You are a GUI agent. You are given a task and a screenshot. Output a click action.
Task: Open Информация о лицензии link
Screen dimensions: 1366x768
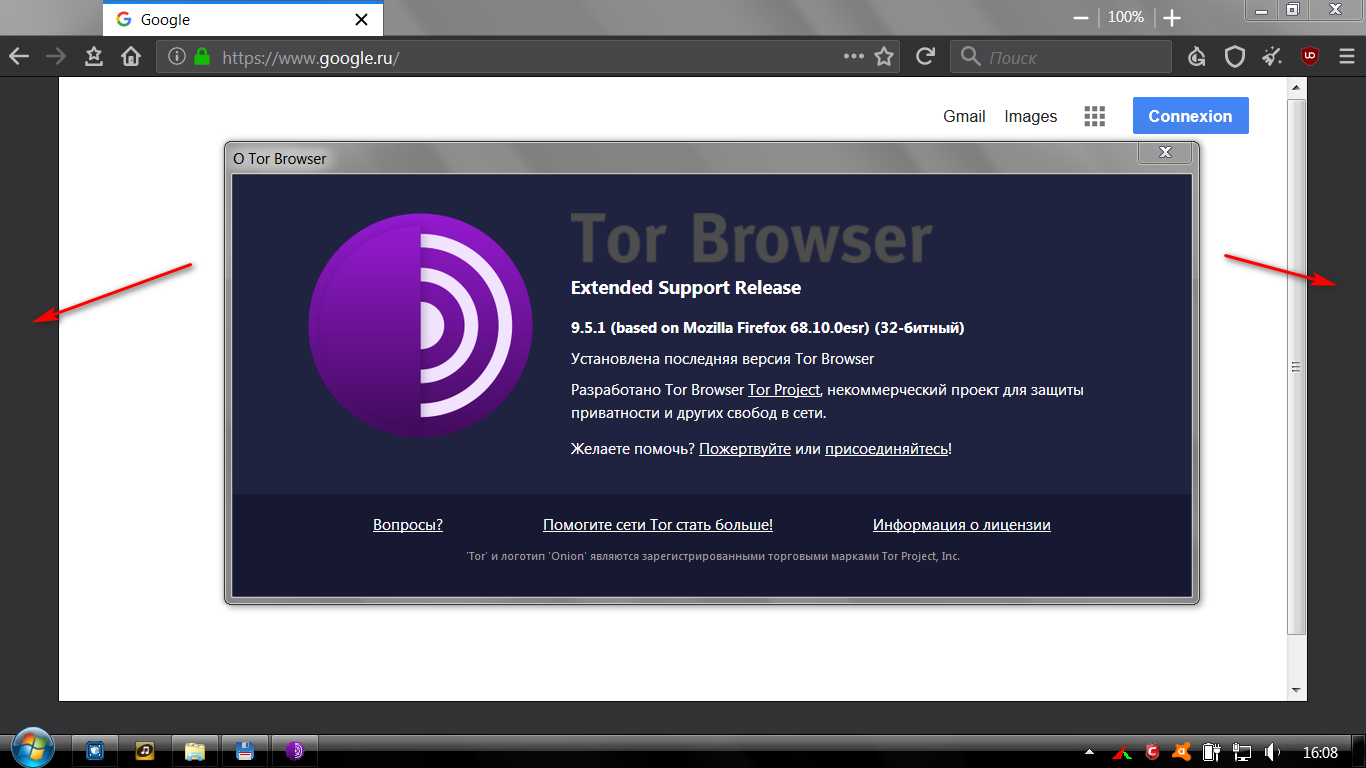(x=962, y=525)
